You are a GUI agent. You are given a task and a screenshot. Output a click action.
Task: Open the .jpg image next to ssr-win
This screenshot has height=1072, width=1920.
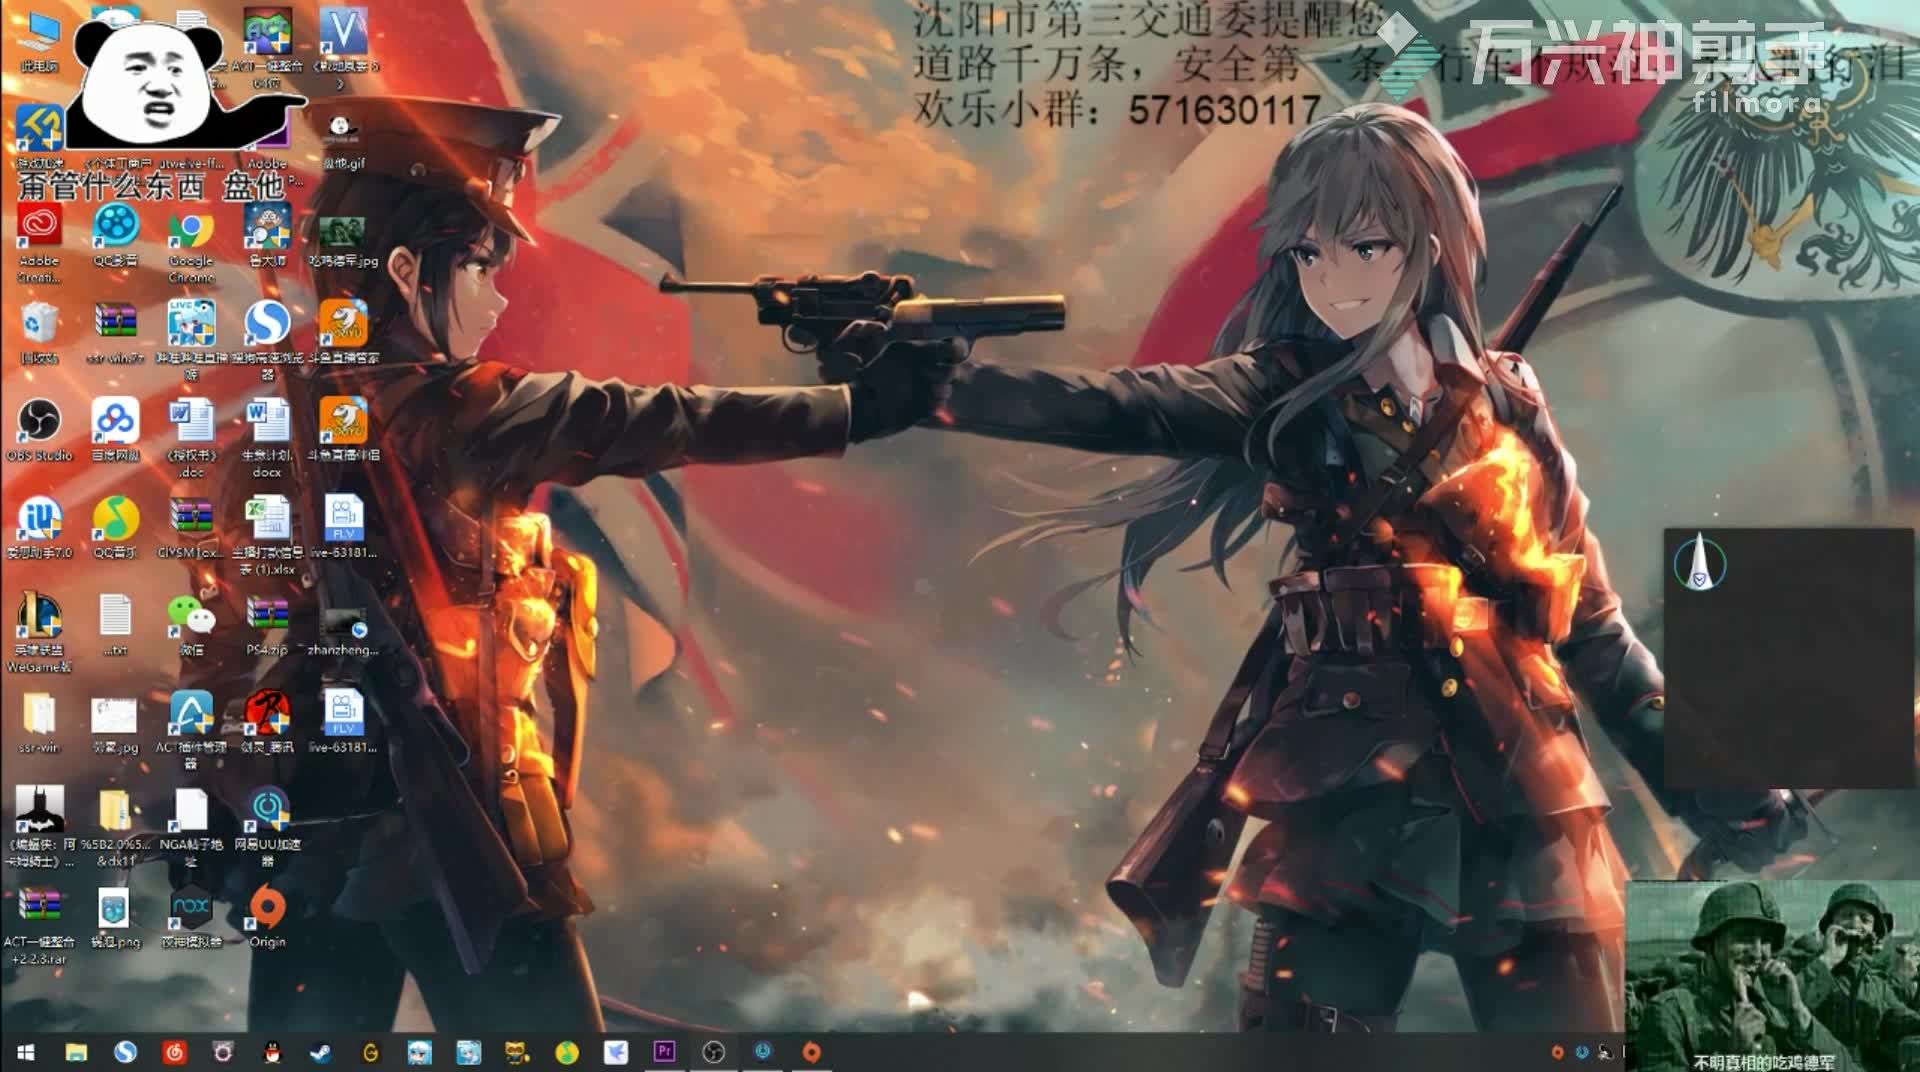(x=115, y=725)
